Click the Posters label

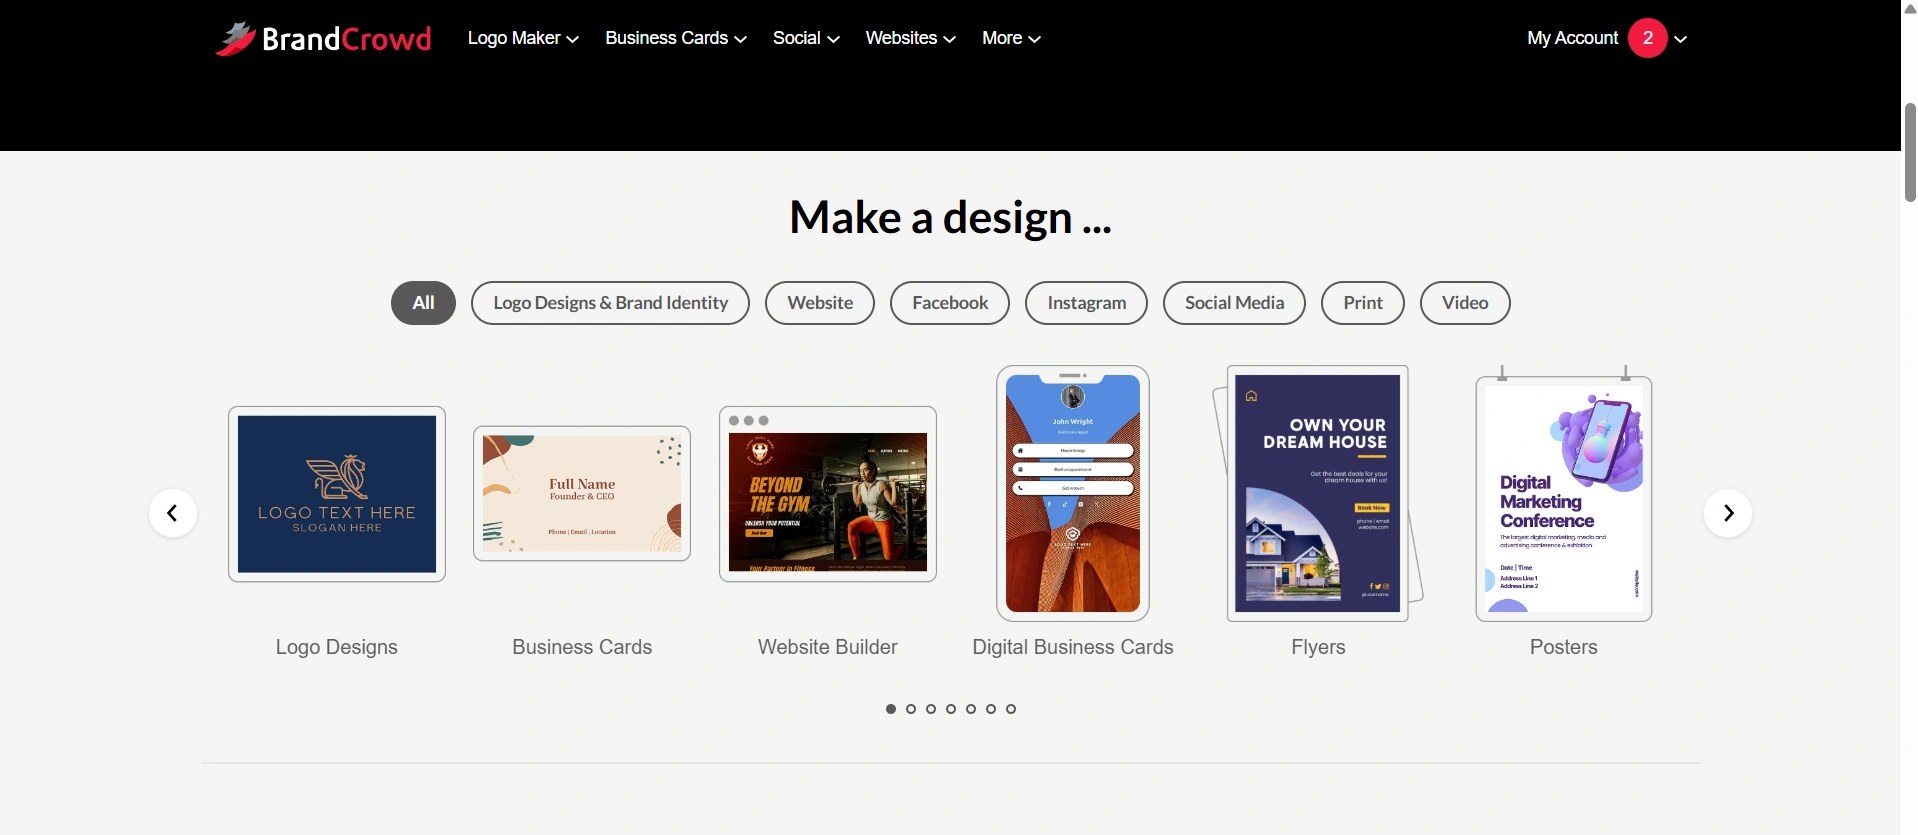click(1564, 647)
